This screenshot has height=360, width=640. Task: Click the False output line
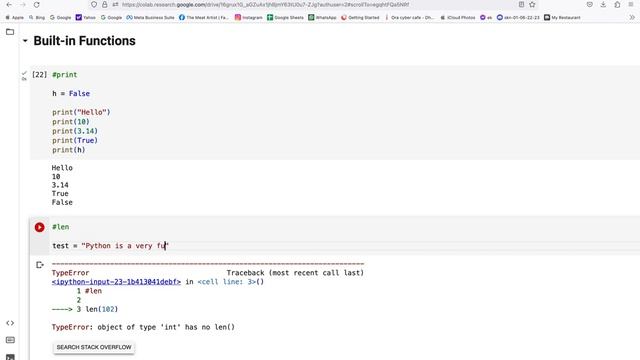pos(62,202)
